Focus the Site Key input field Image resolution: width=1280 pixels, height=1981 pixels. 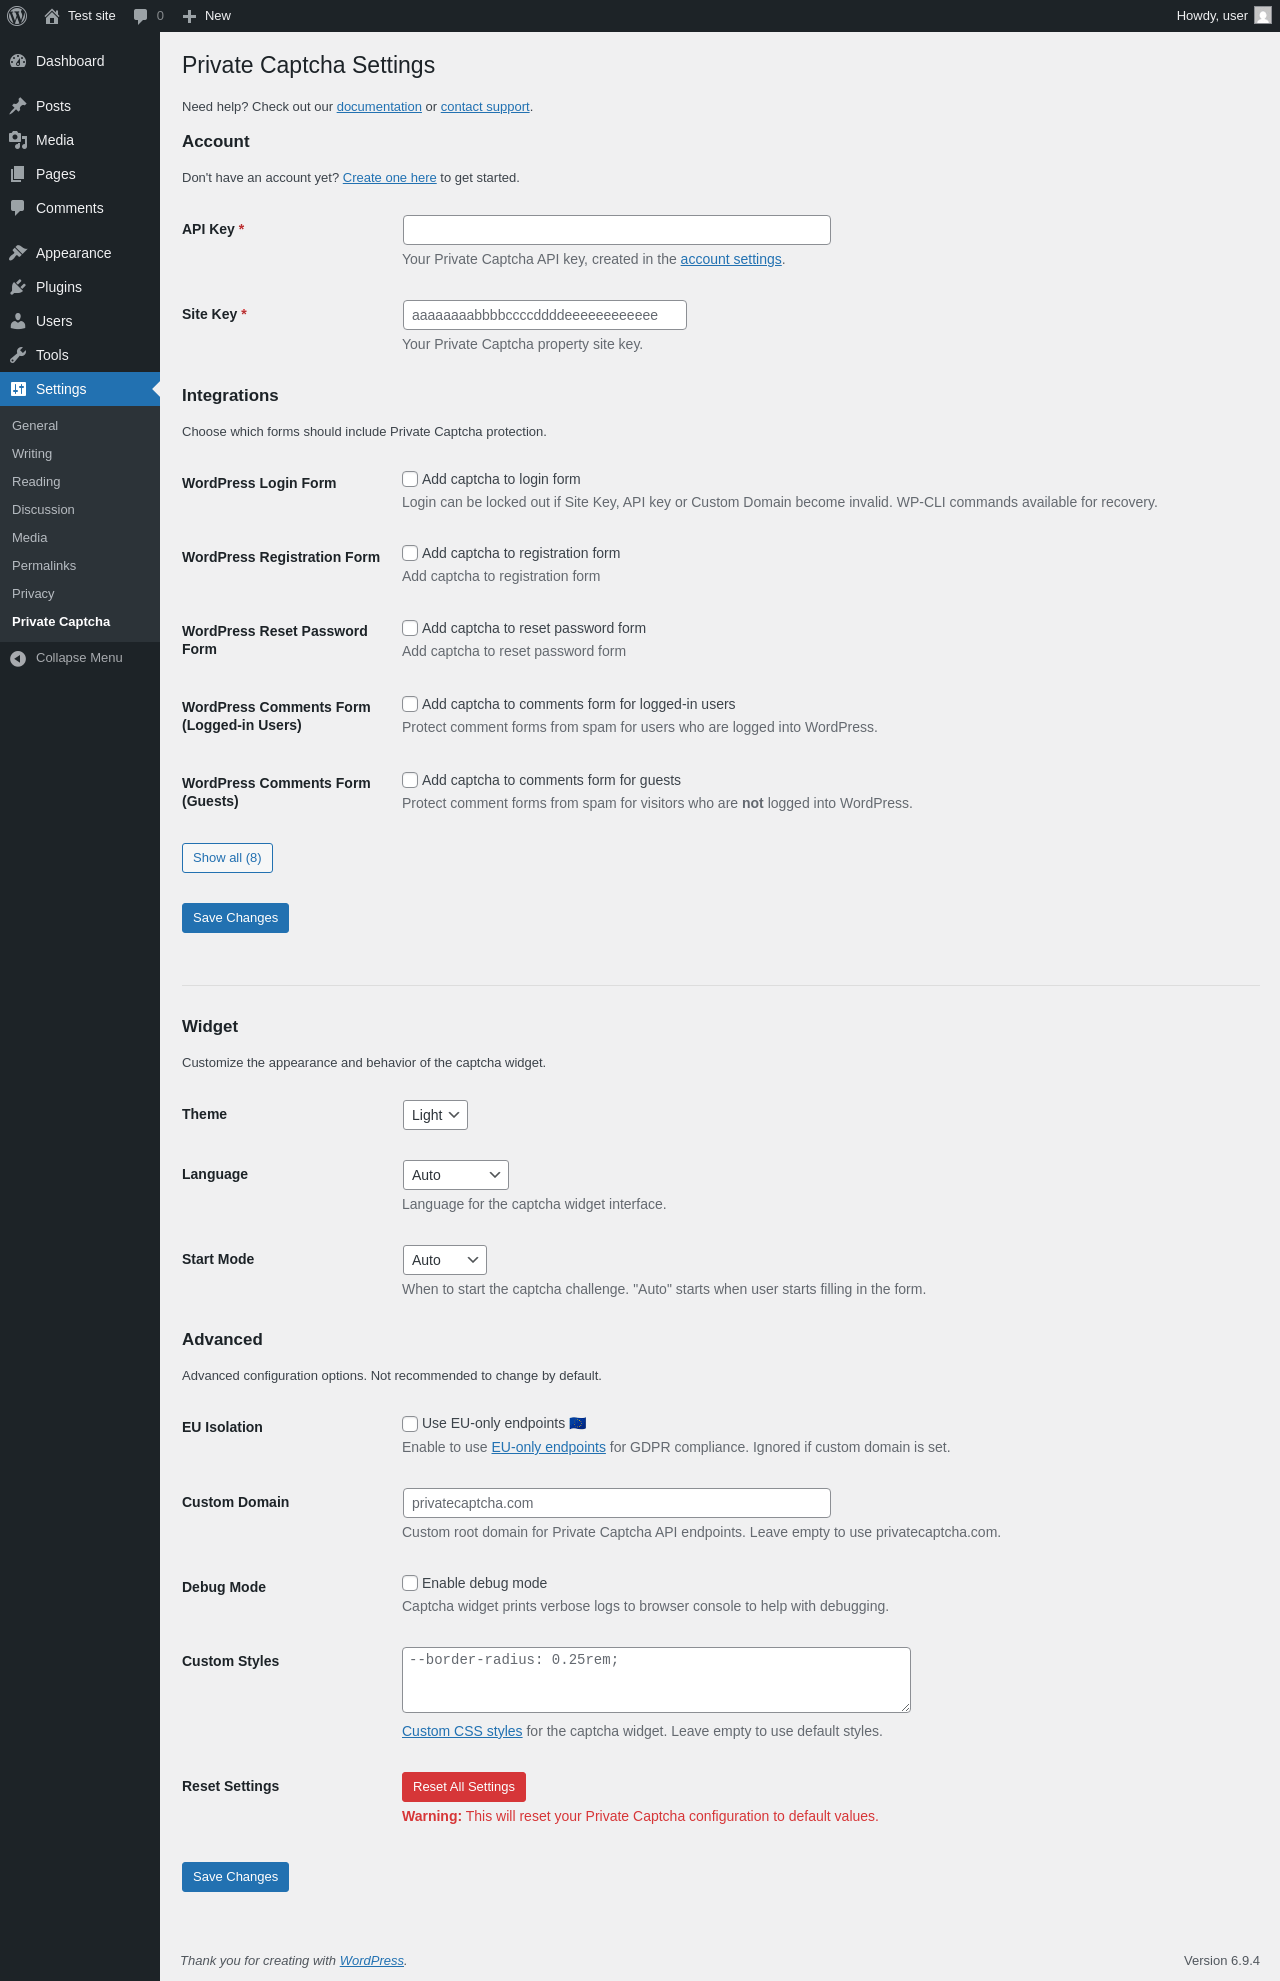tap(545, 315)
